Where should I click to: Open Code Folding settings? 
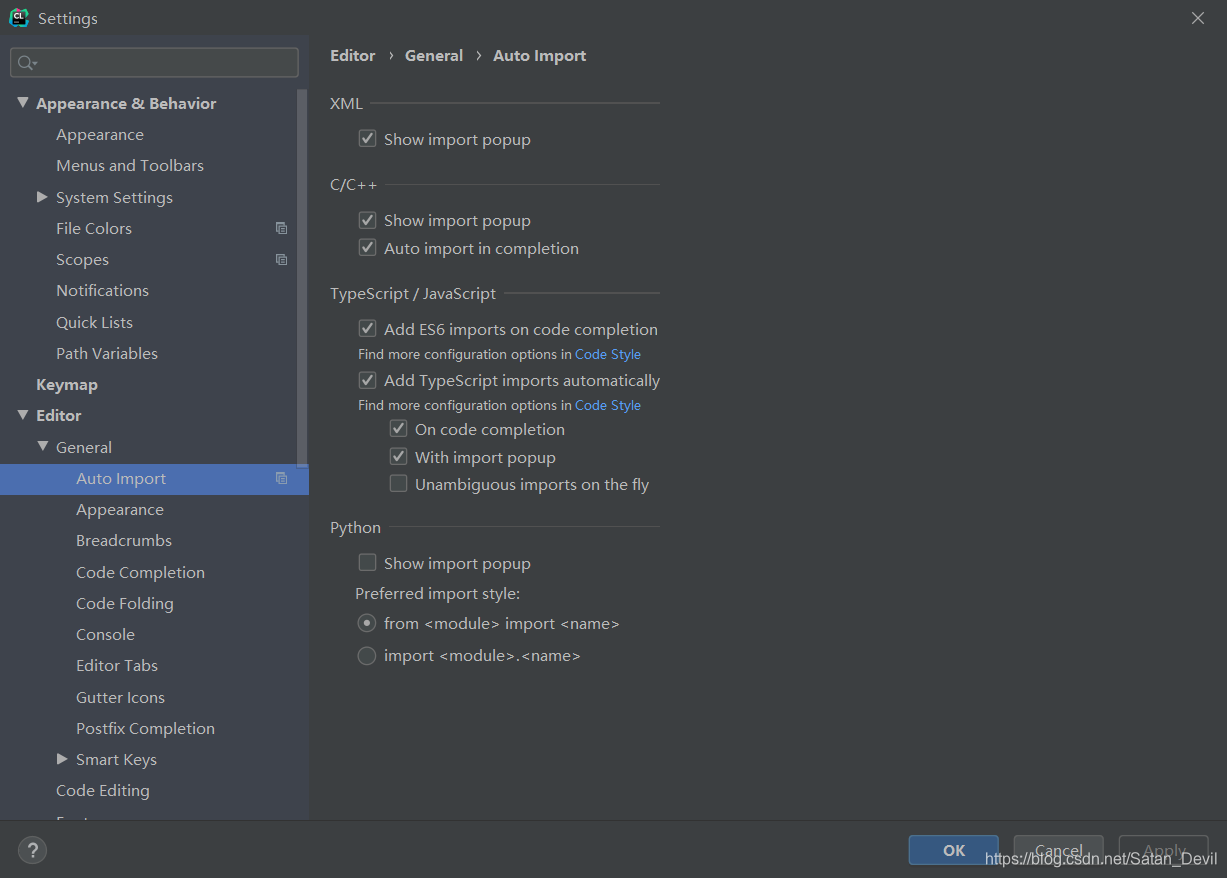125,604
